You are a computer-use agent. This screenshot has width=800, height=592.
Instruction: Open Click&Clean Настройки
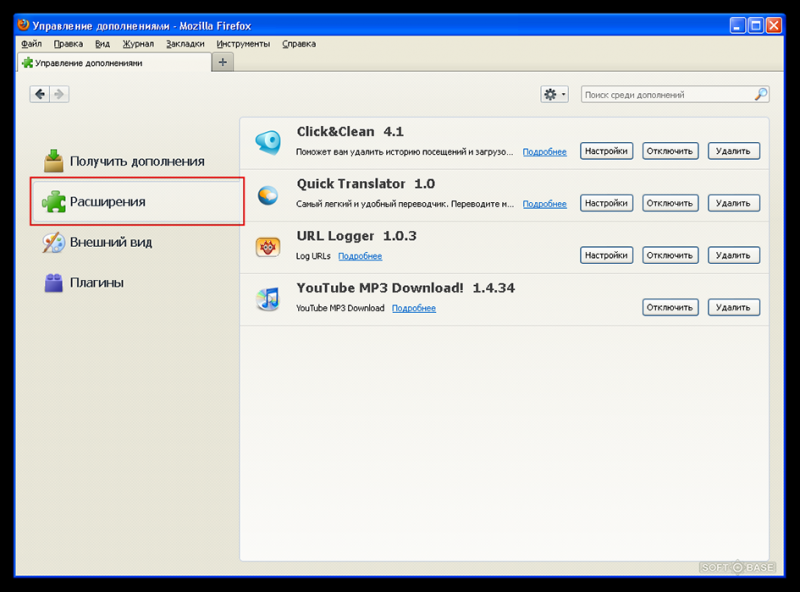606,151
